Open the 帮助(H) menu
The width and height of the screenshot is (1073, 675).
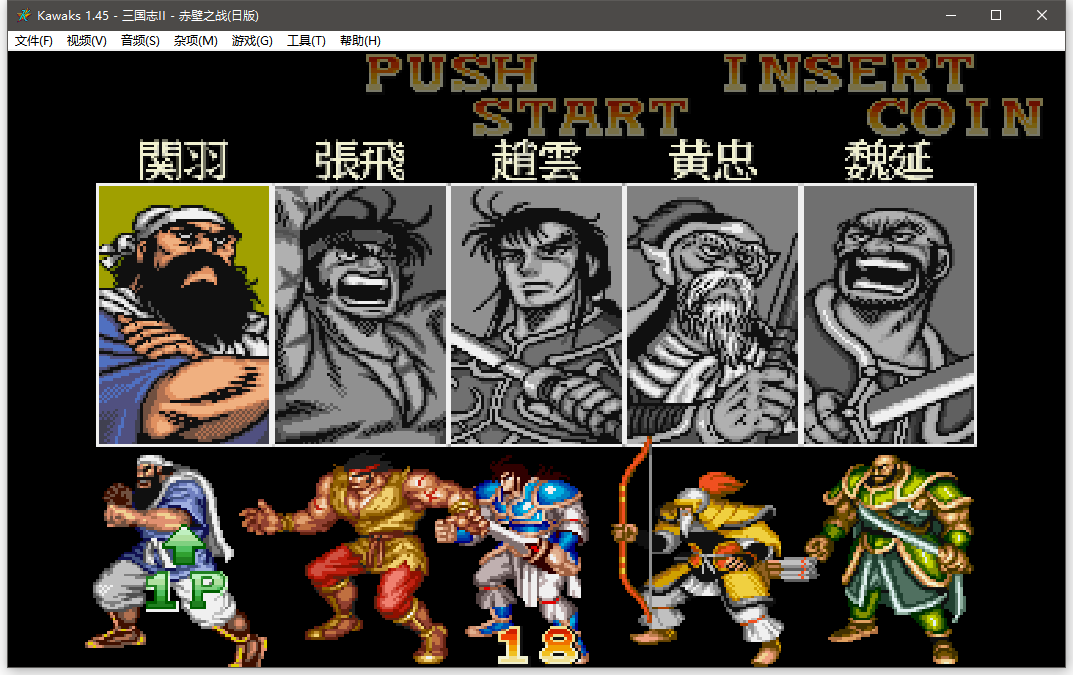[x=360, y=41]
